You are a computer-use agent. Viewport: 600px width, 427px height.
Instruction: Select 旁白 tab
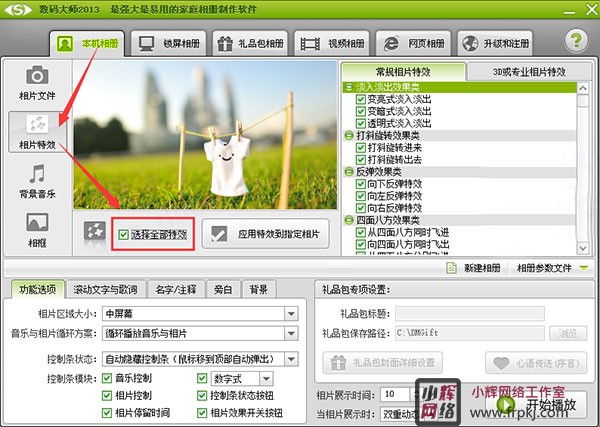tap(223, 289)
